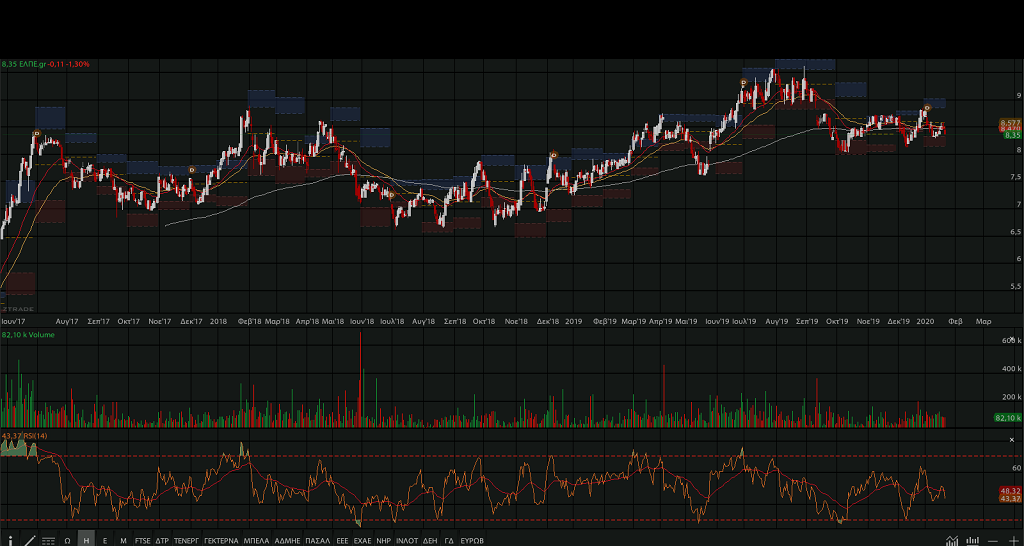Screen dimensions: 1024x546
Task: Switch to the FTSE symbol tab
Action: pos(143,539)
